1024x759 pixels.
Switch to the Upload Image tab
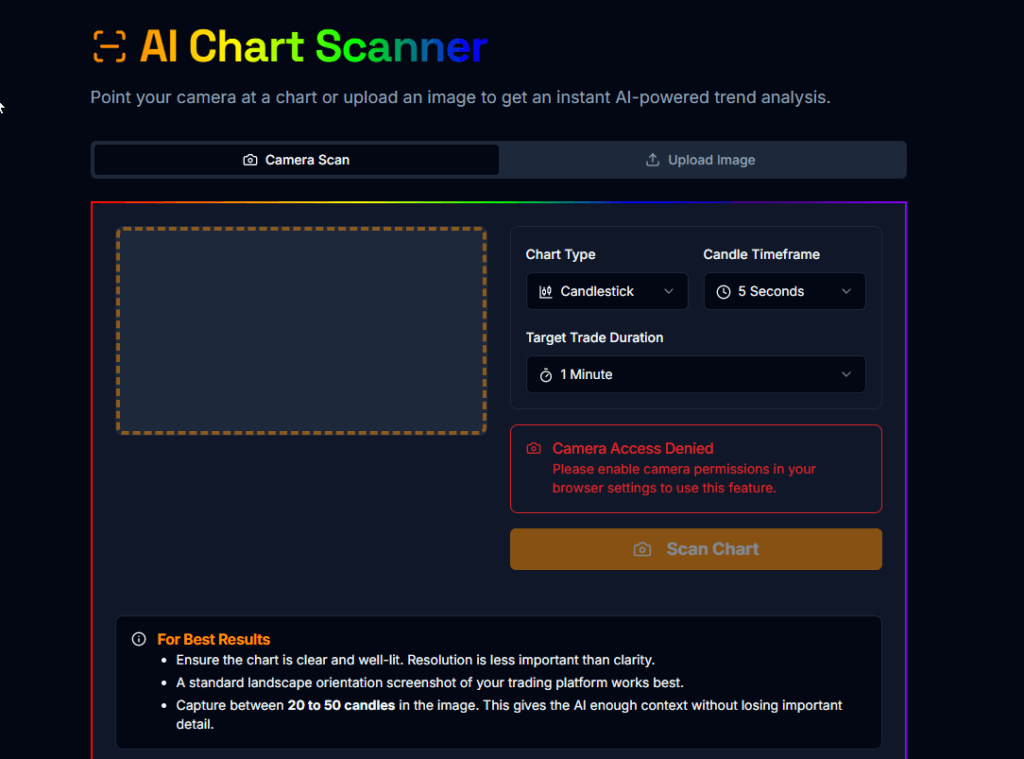(x=702, y=159)
